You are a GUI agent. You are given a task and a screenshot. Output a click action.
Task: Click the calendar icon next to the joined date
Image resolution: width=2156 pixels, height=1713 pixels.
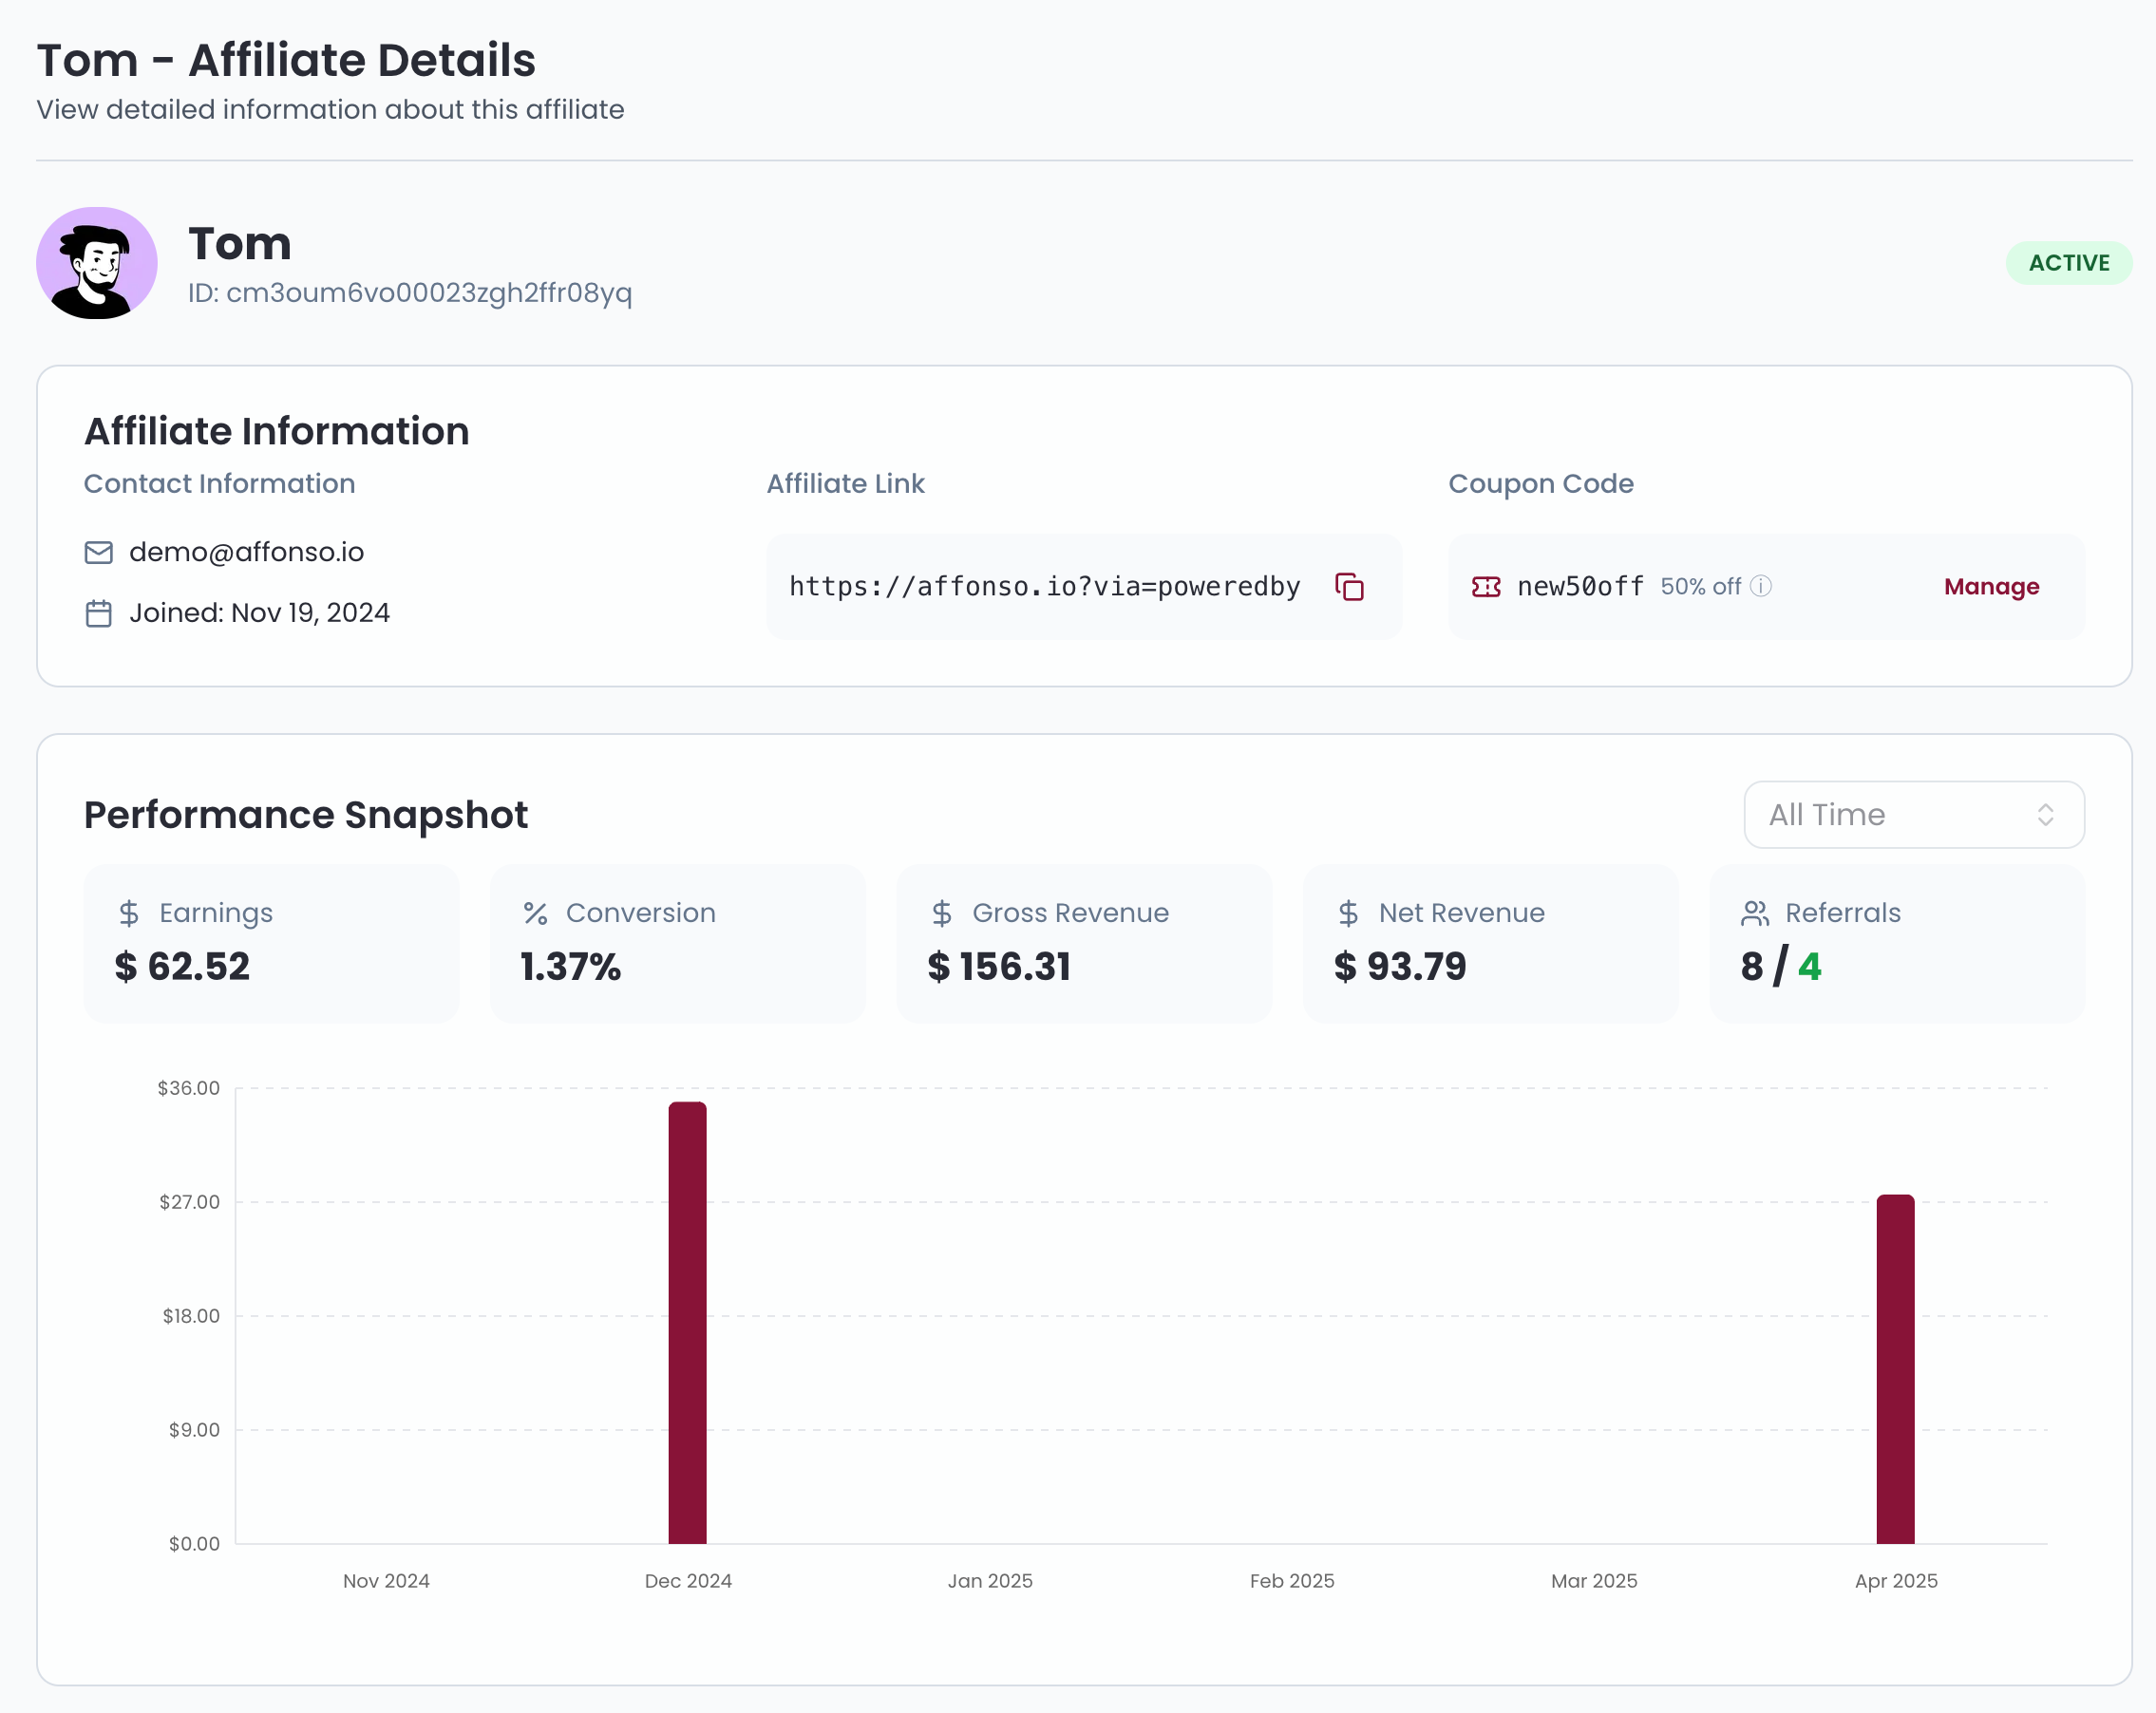coord(98,613)
